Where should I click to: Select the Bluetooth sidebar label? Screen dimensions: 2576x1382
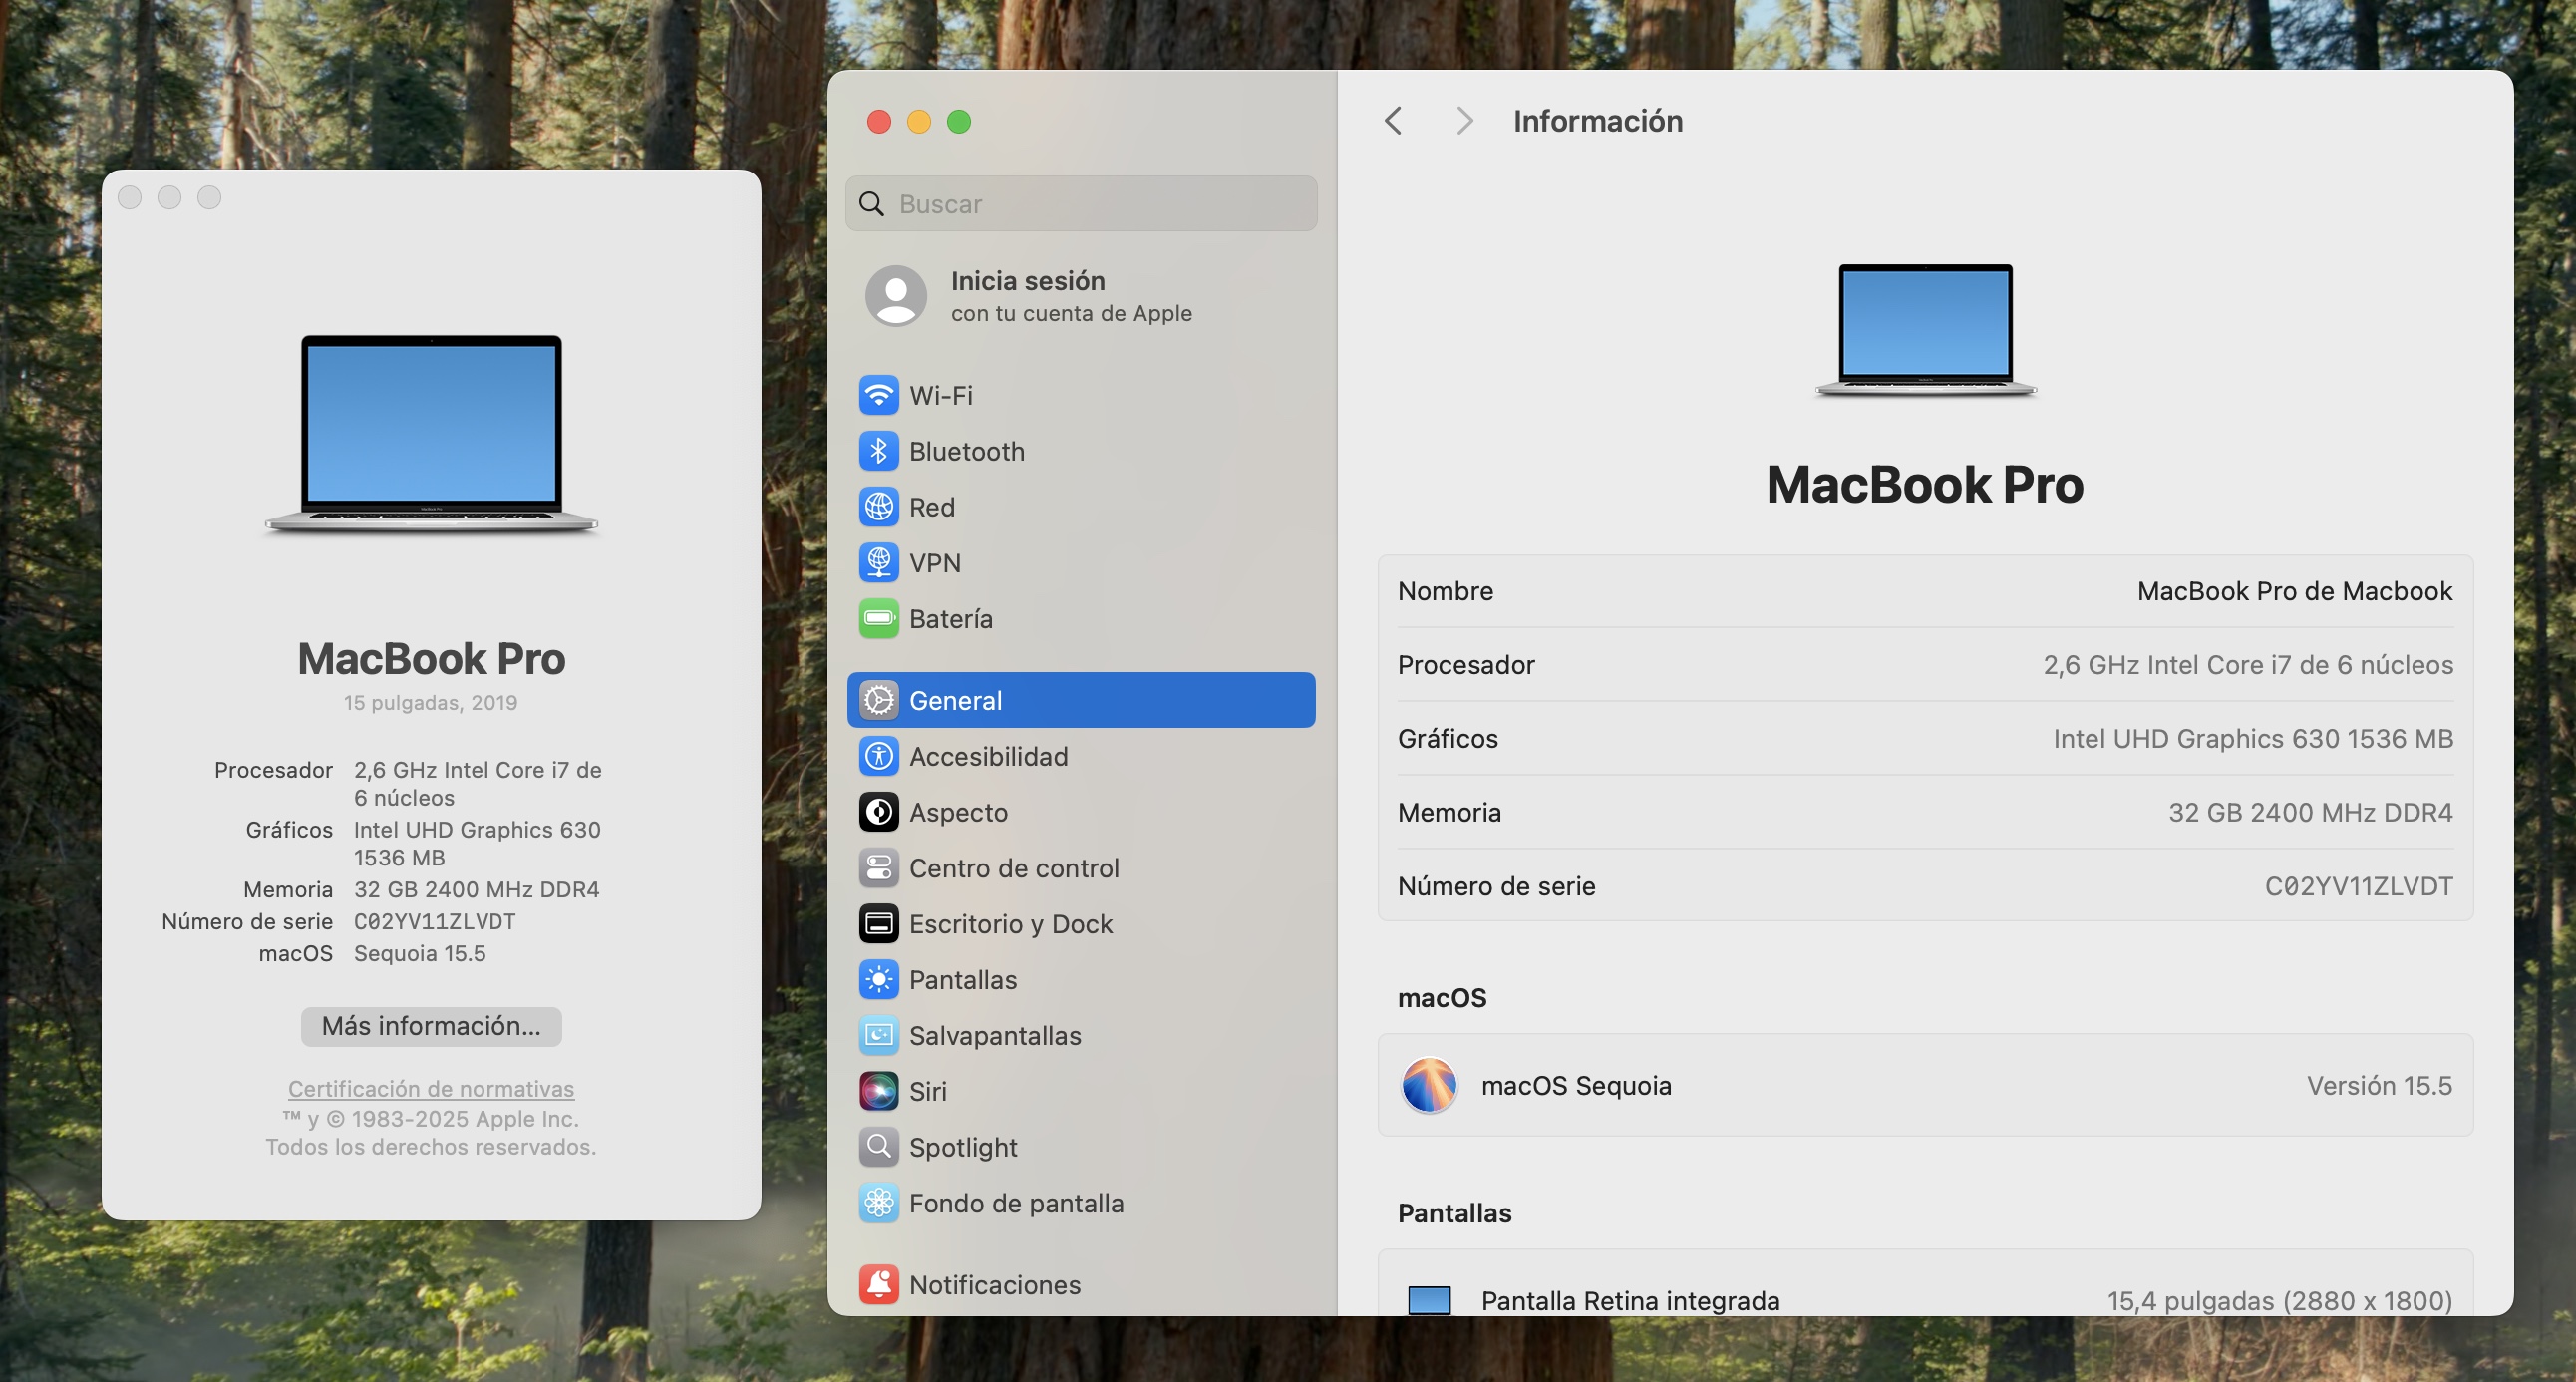pos(967,451)
